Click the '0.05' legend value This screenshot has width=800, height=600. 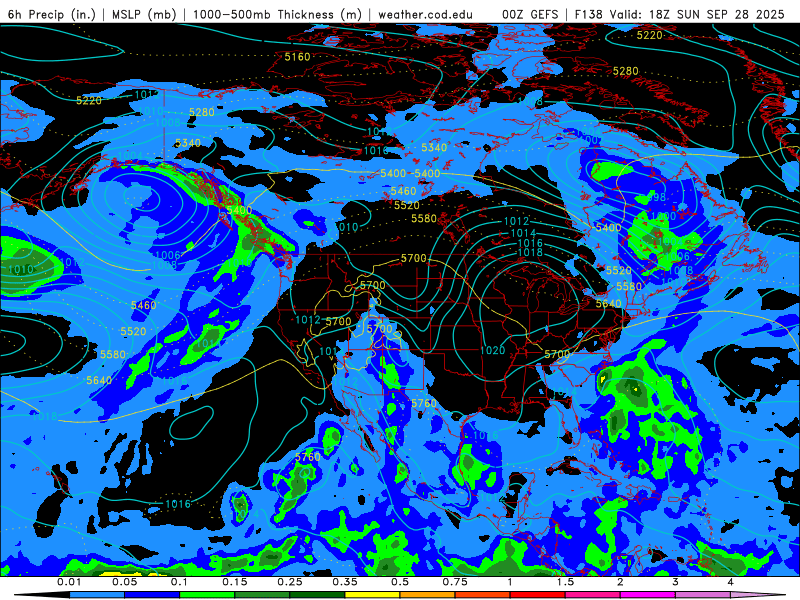click(x=124, y=582)
